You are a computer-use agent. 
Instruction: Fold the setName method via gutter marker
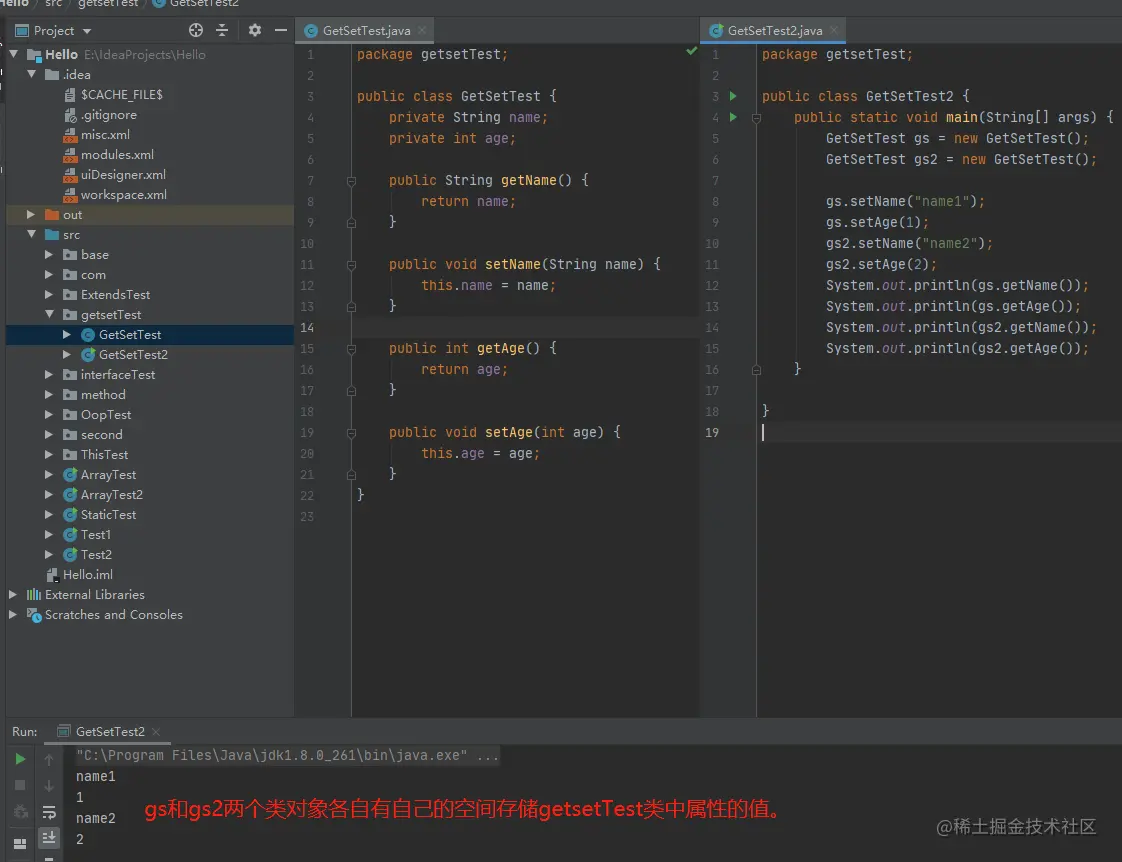click(351, 265)
